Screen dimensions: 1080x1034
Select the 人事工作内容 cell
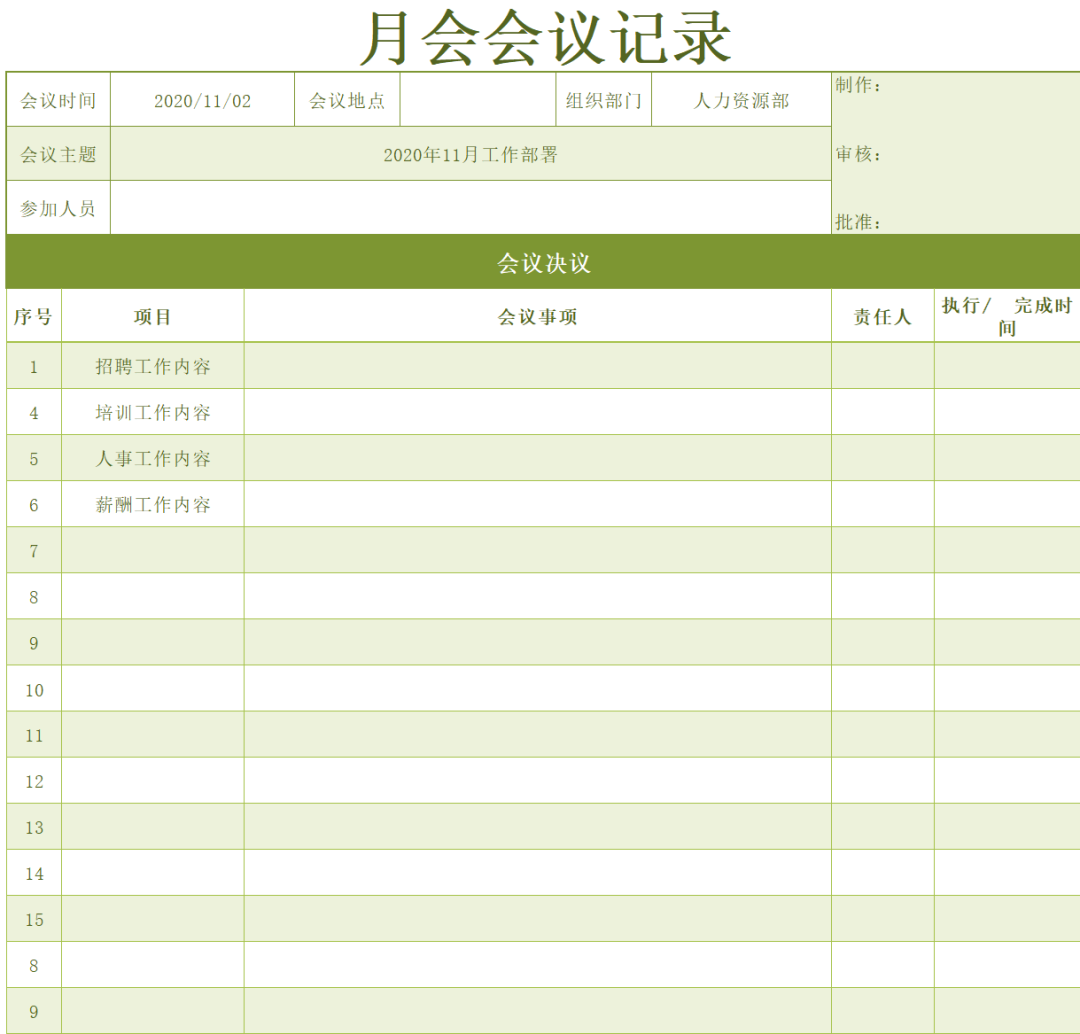point(152,458)
